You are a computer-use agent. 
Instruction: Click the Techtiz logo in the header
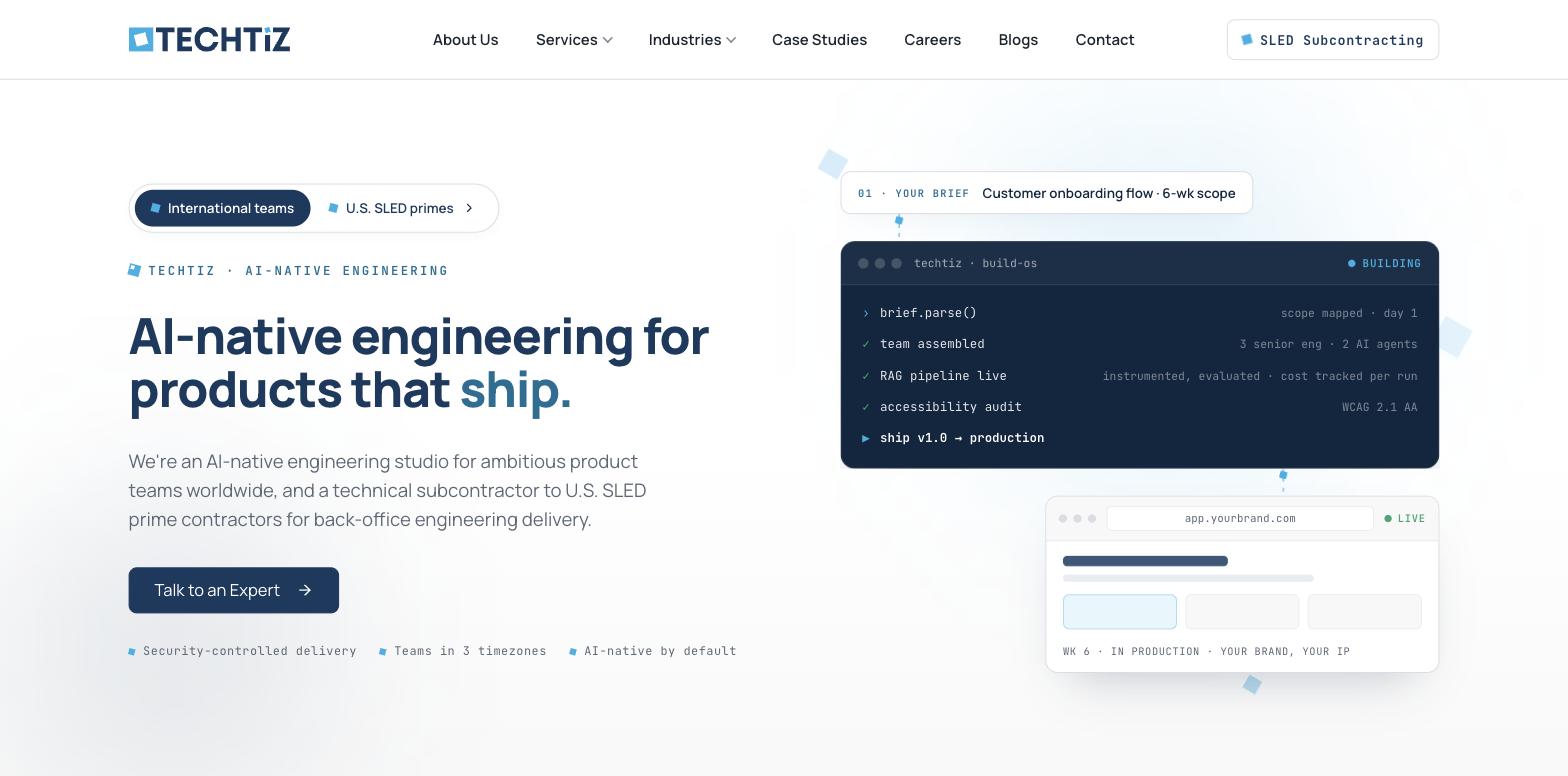coord(209,39)
